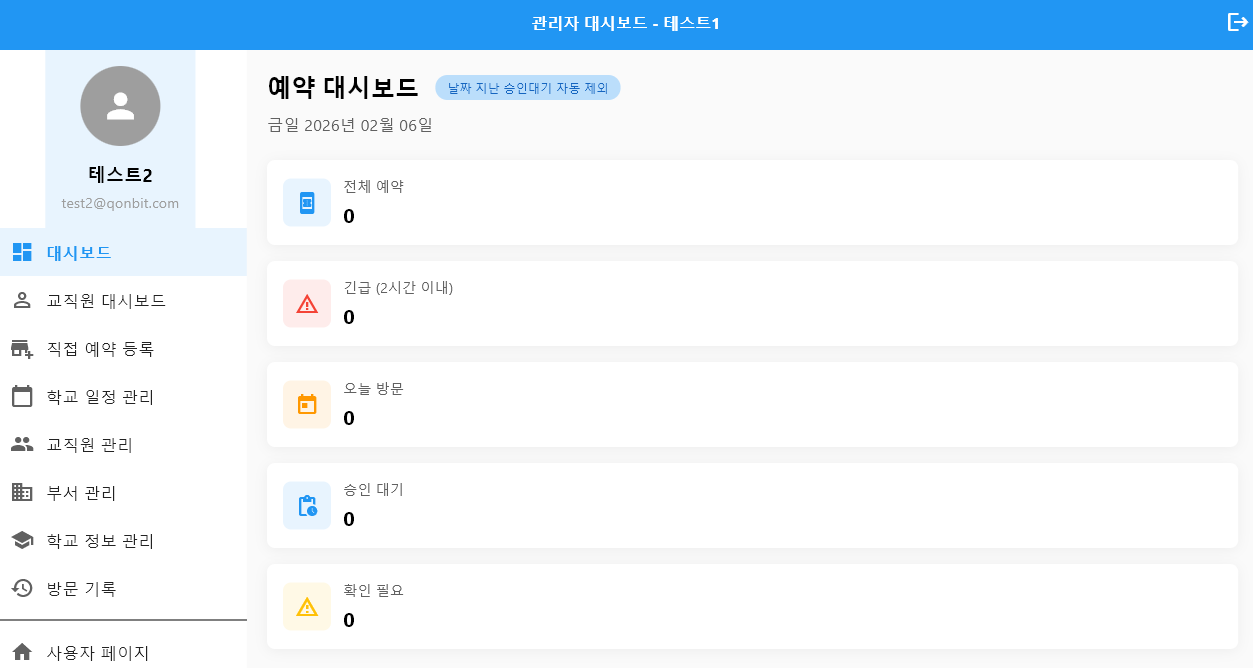Click the 오늘 방문 orange calendar icon
The height and width of the screenshot is (668, 1253).
click(307, 405)
